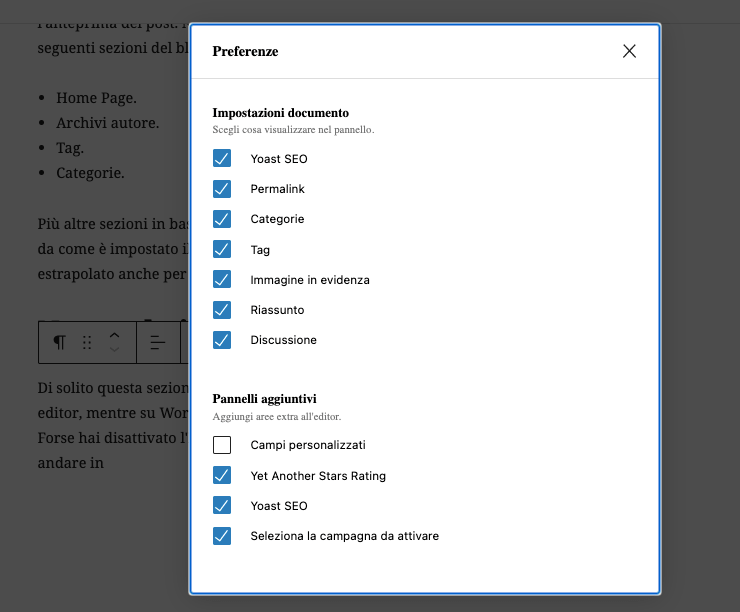This screenshot has height=612, width=740.
Task: Toggle the Tag checkbox
Action: point(222,249)
